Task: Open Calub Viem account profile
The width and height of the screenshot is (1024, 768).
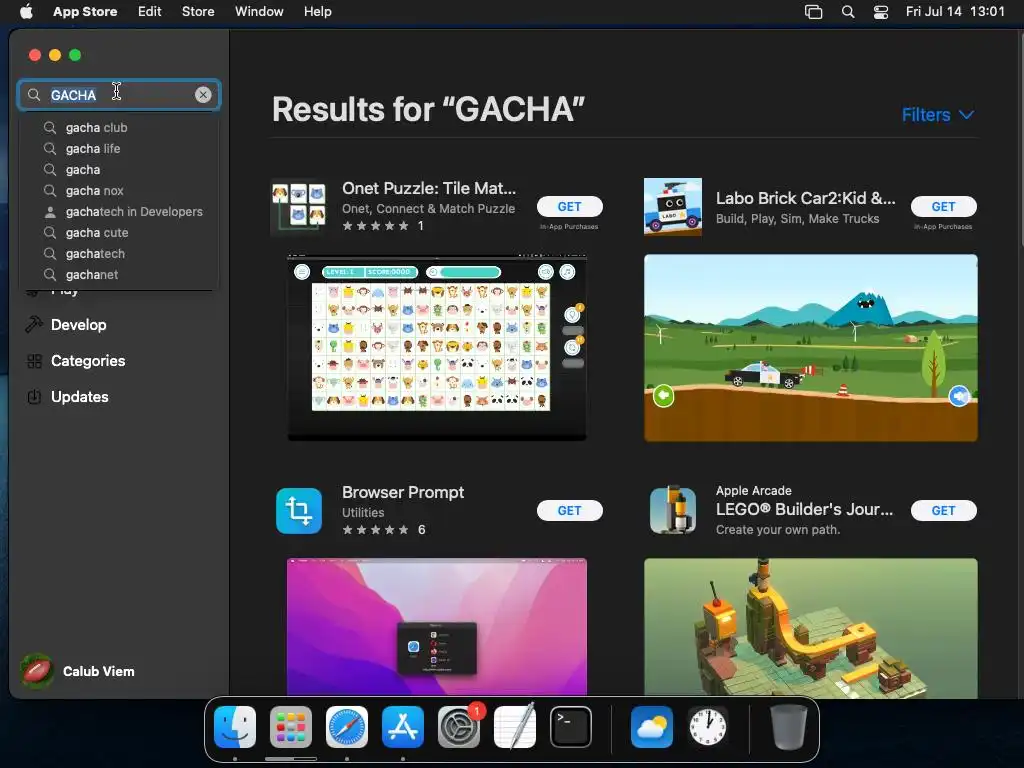Action: click(x=78, y=671)
